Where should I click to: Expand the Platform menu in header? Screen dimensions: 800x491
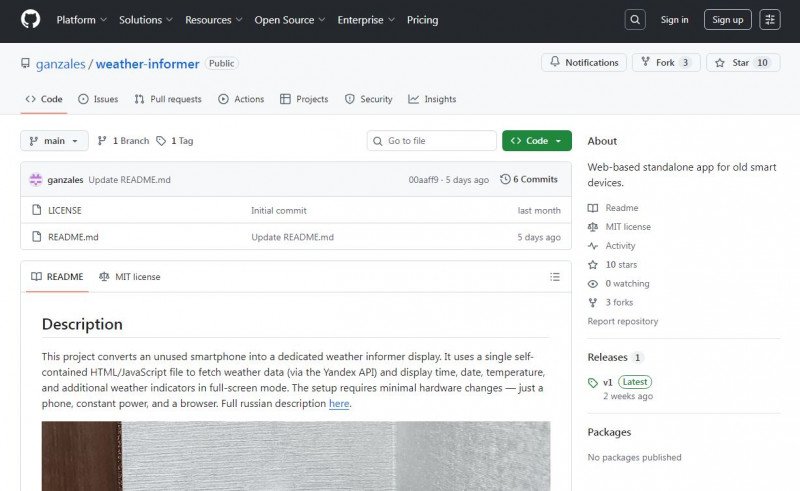(x=82, y=20)
